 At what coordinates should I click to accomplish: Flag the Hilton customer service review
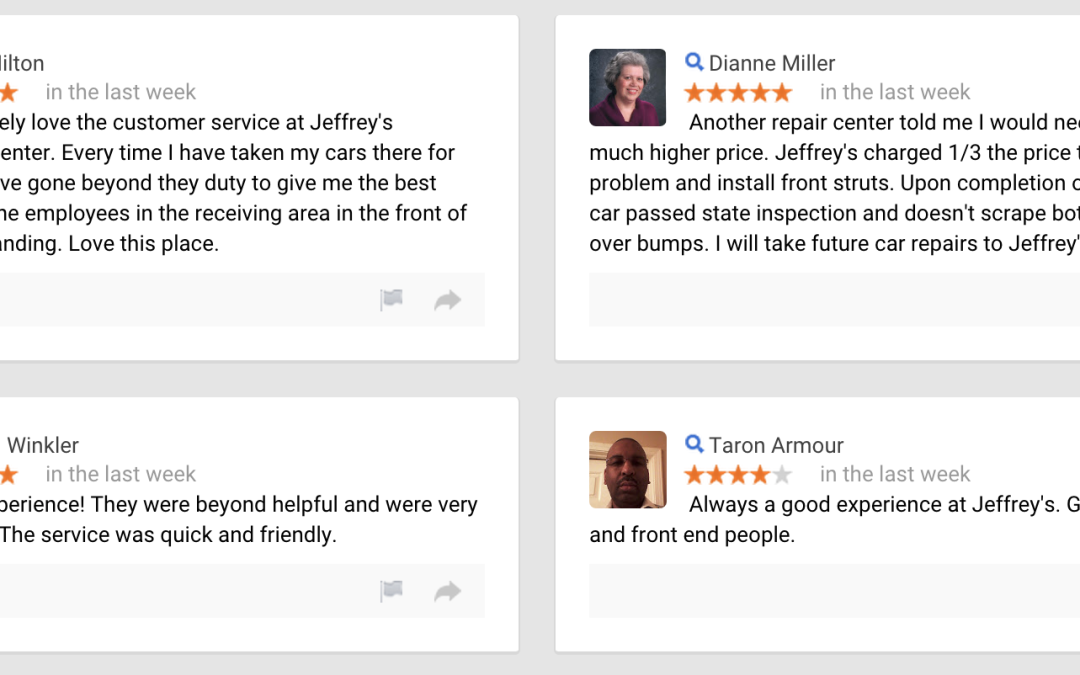pyautogui.click(x=391, y=300)
